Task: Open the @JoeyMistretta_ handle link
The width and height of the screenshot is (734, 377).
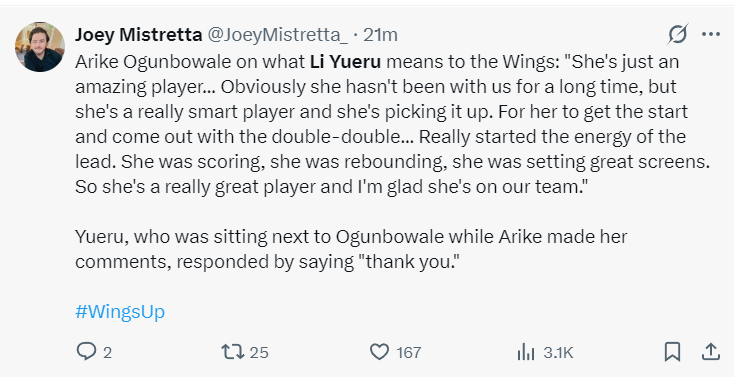Action: click(277, 35)
